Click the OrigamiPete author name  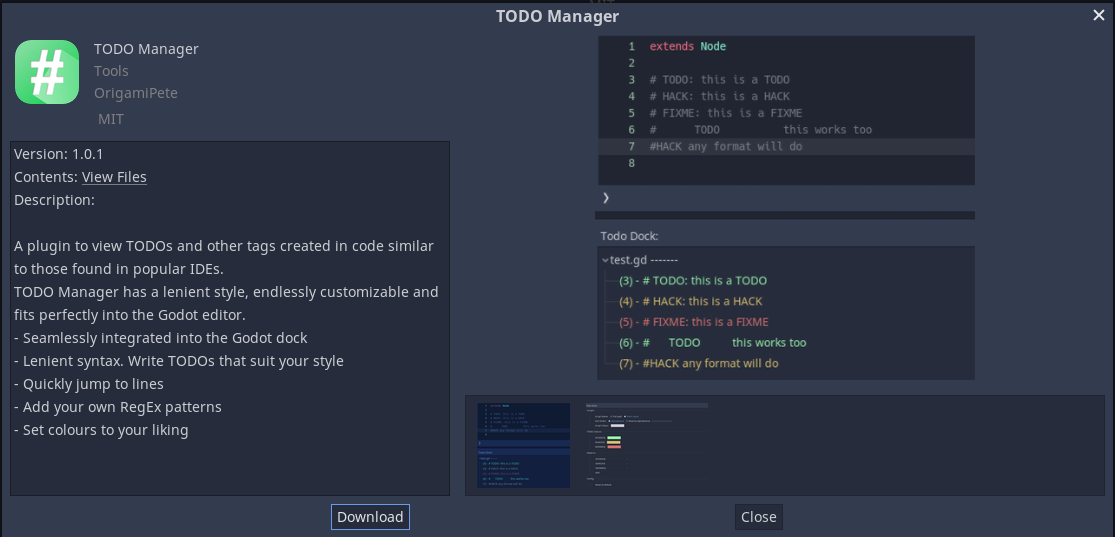tap(136, 93)
